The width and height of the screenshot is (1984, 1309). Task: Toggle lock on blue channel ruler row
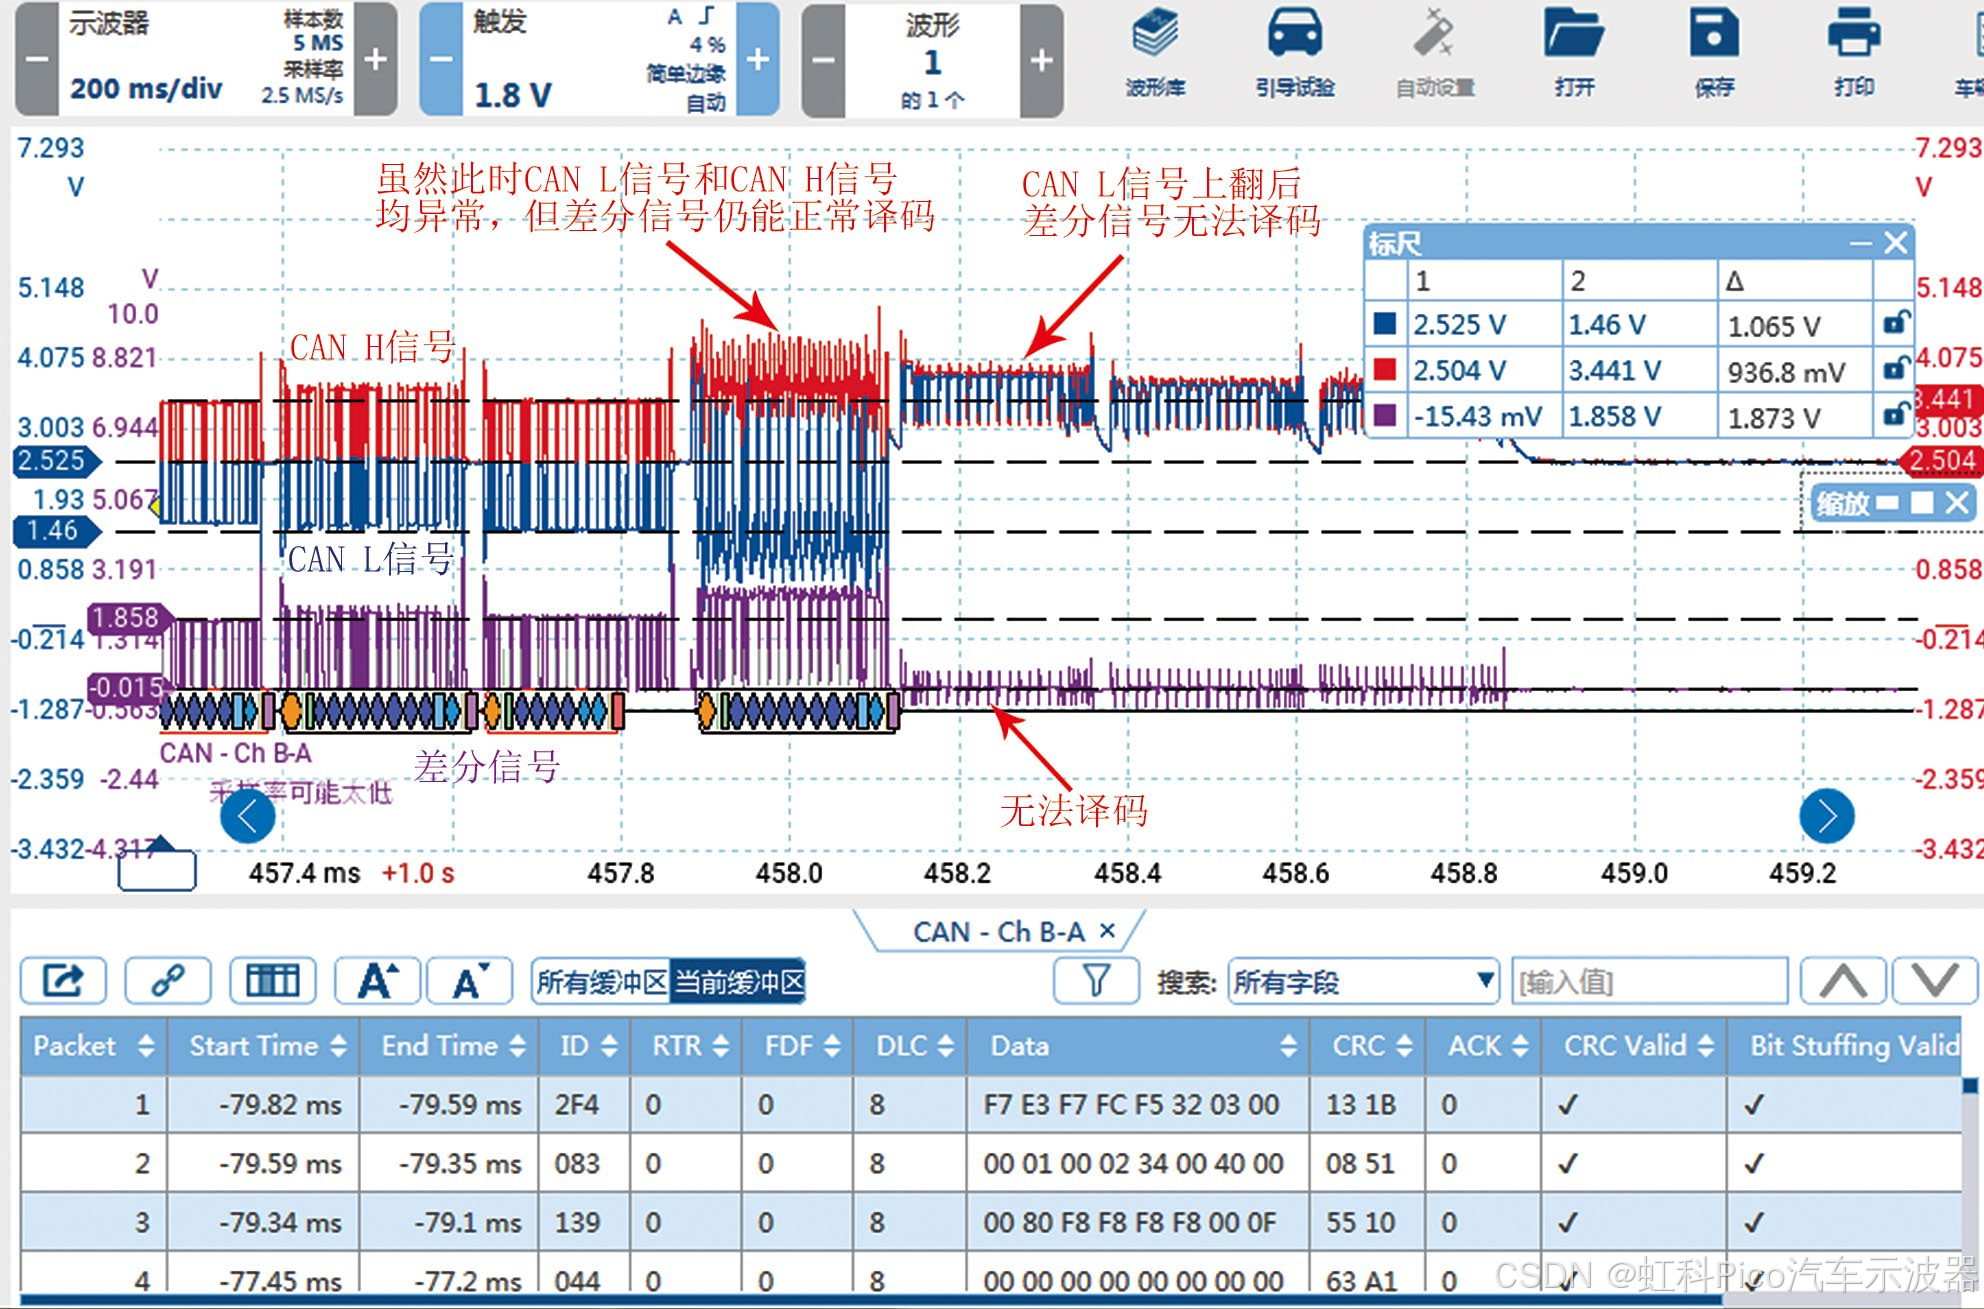(1895, 324)
